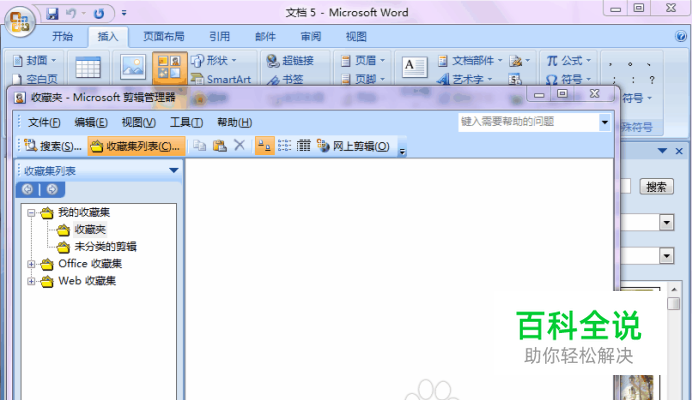Collapse the 我的收藏集 tree node
Viewport: 692px width, 400px height.
click(31, 213)
